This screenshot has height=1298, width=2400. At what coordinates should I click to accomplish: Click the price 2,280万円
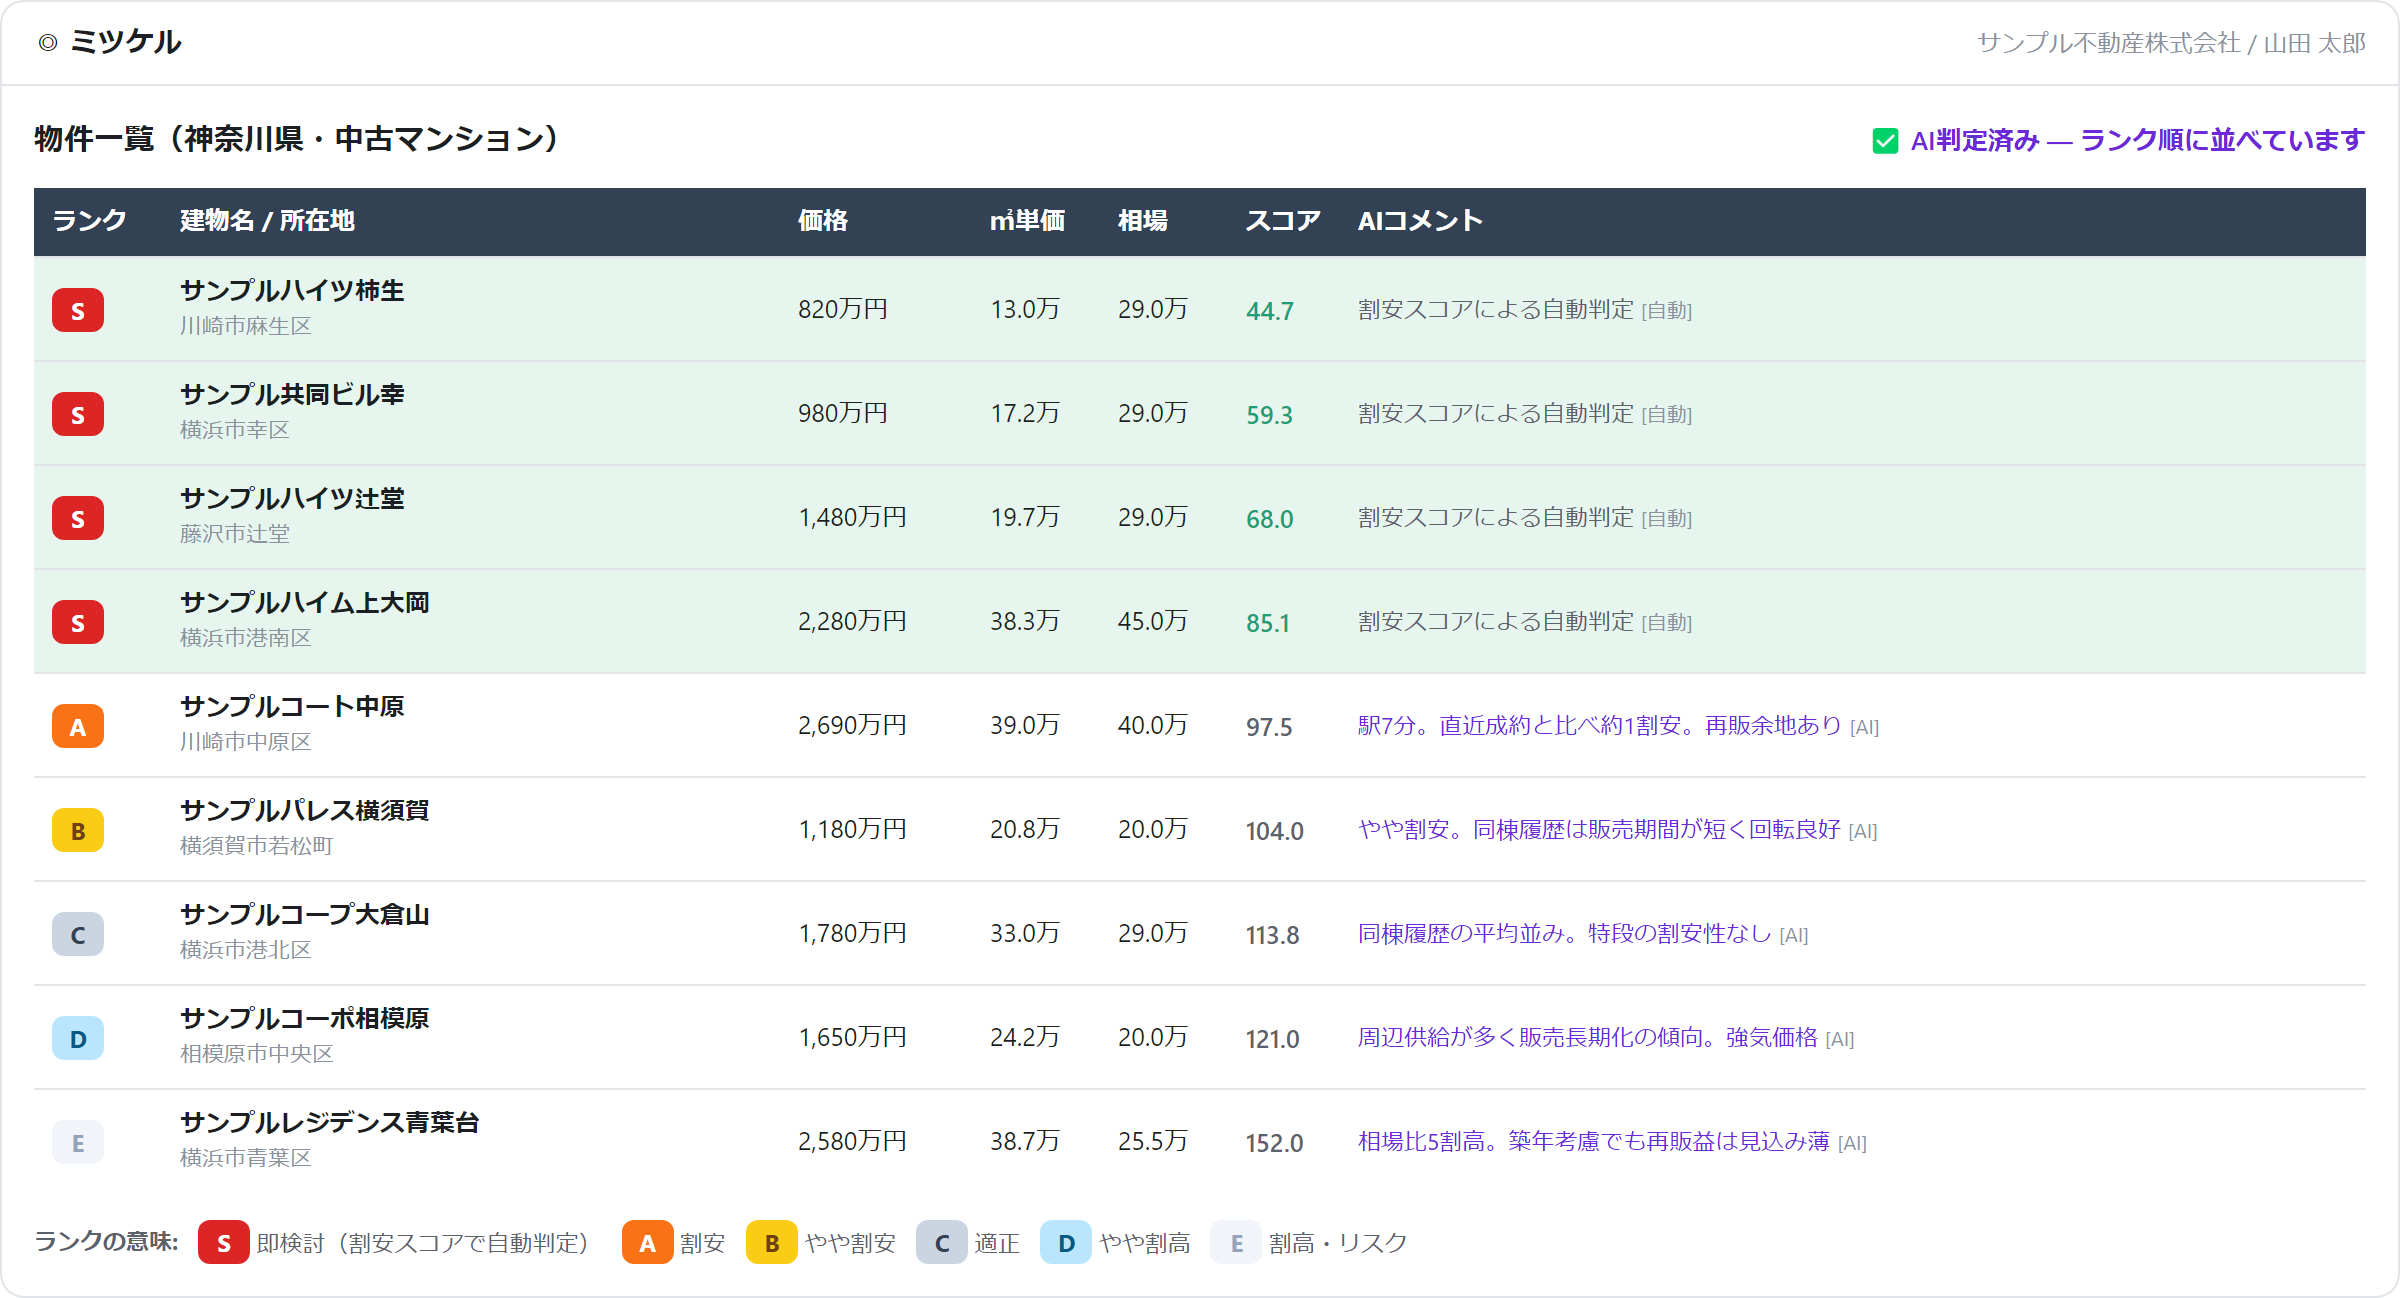(852, 622)
